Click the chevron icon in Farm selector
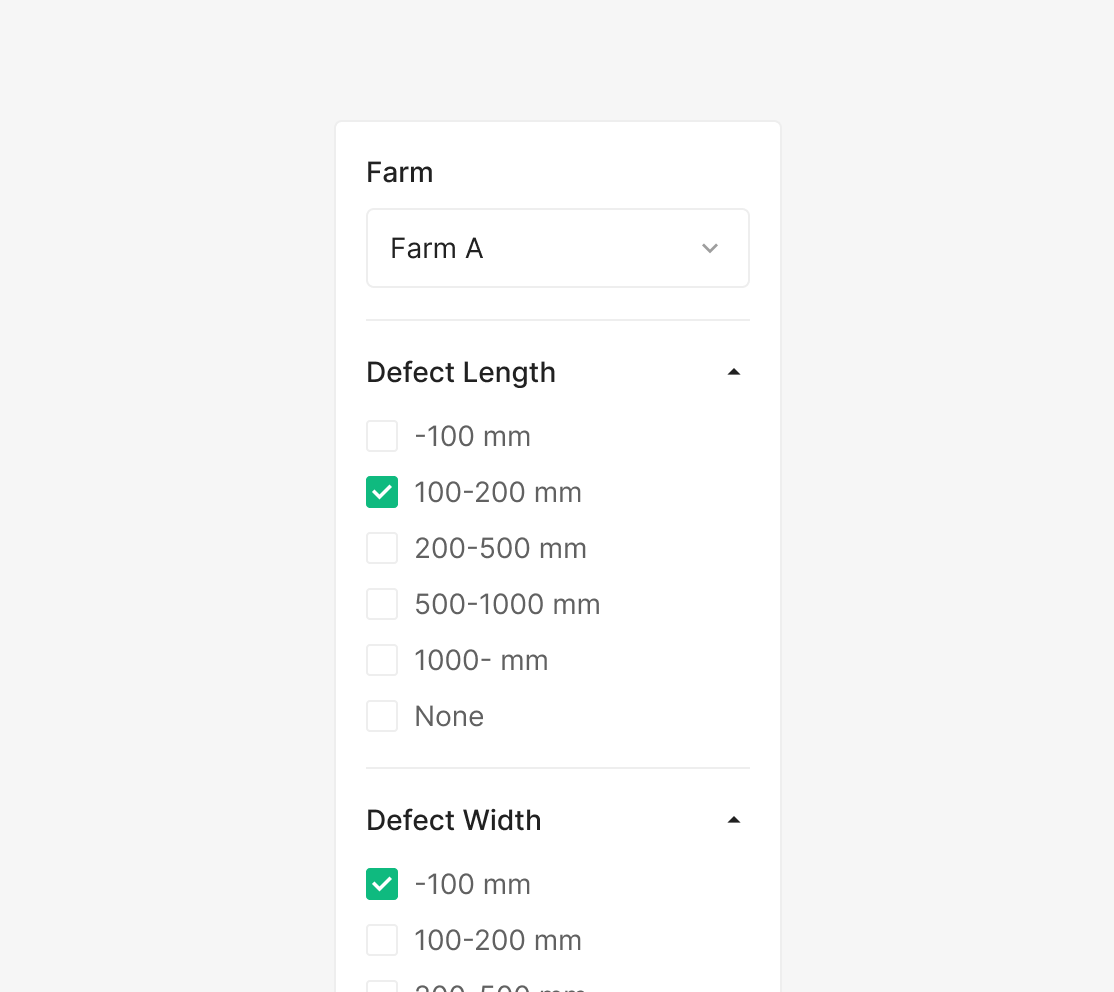This screenshot has width=1114, height=992. tap(710, 248)
